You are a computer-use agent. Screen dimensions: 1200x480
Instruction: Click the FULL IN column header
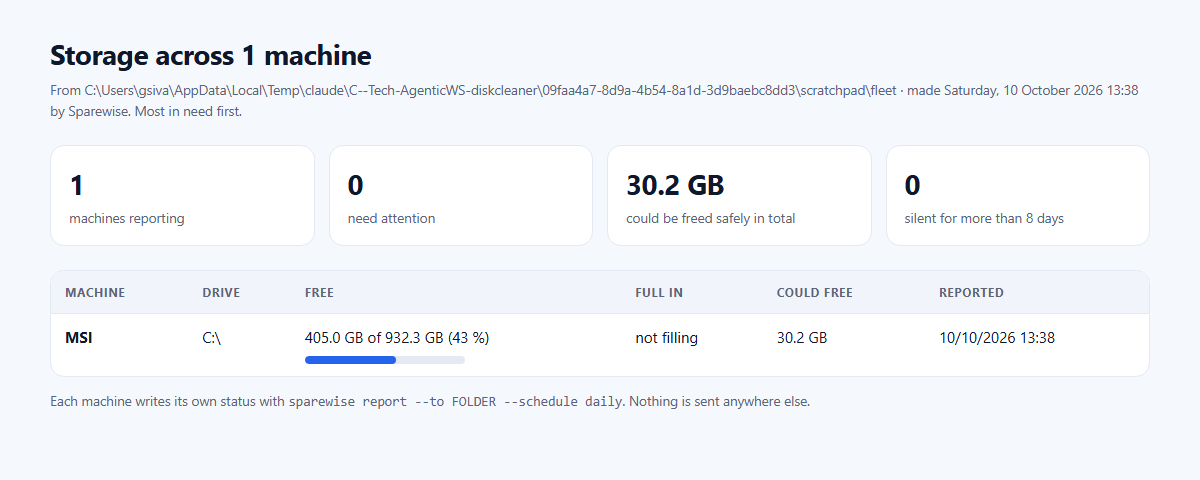click(x=659, y=293)
